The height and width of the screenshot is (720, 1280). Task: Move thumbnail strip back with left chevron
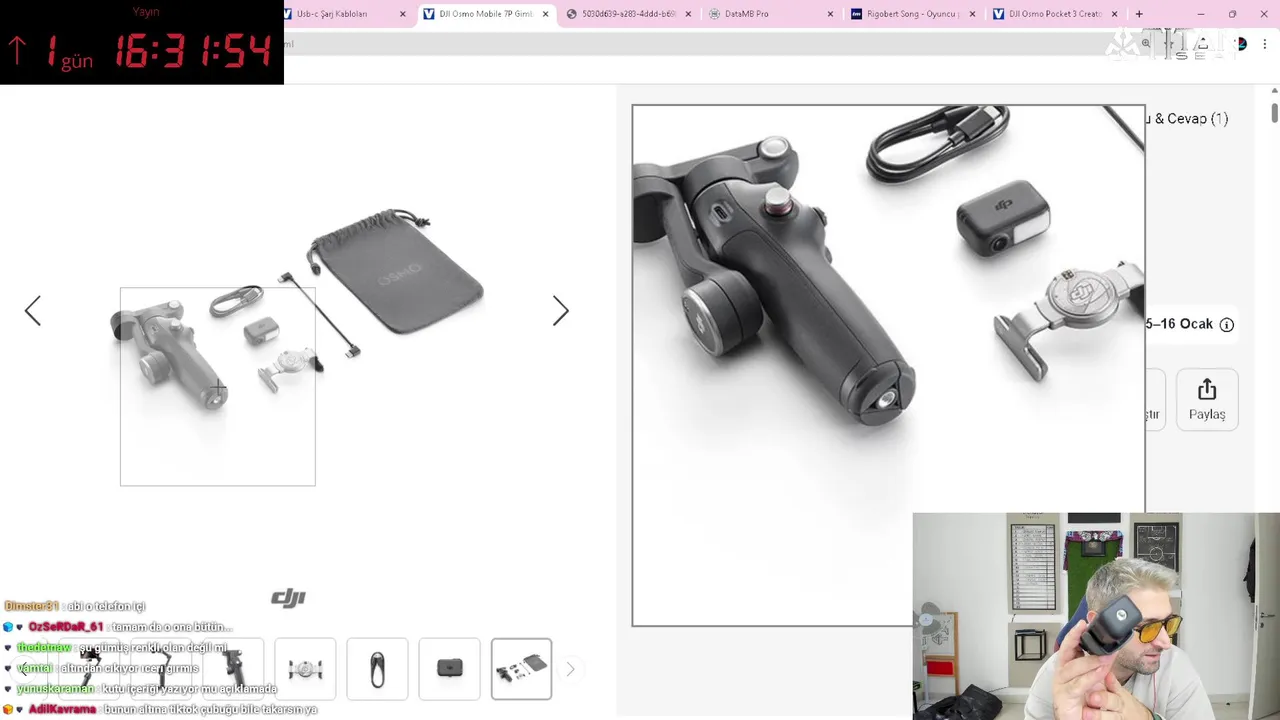click(23, 669)
